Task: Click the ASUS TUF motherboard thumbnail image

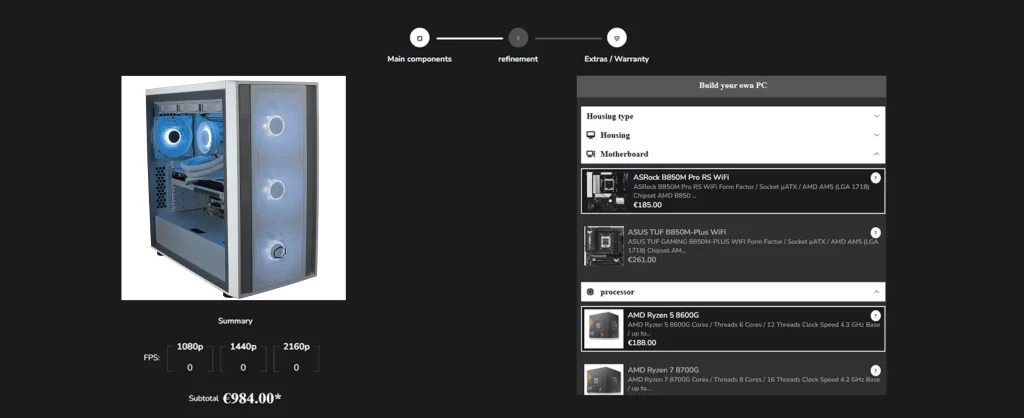Action: tap(604, 246)
